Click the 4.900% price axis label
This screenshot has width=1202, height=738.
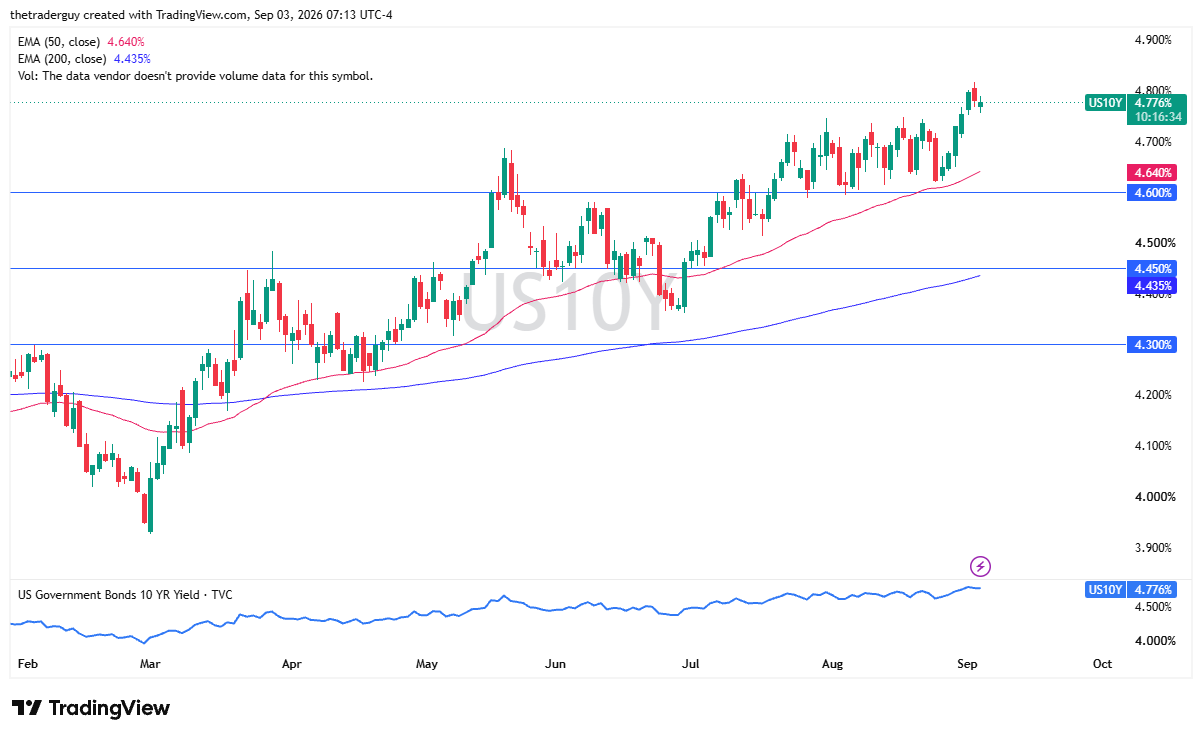click(x=1153, y=40)
